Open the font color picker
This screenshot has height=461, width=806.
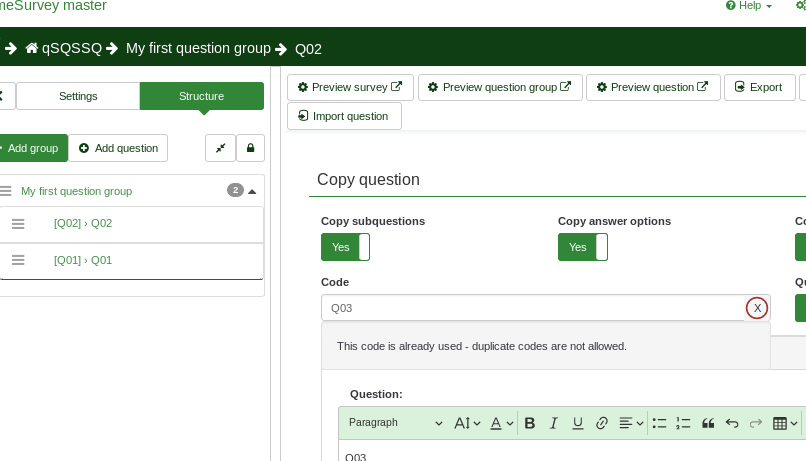(x=501, y=423)
